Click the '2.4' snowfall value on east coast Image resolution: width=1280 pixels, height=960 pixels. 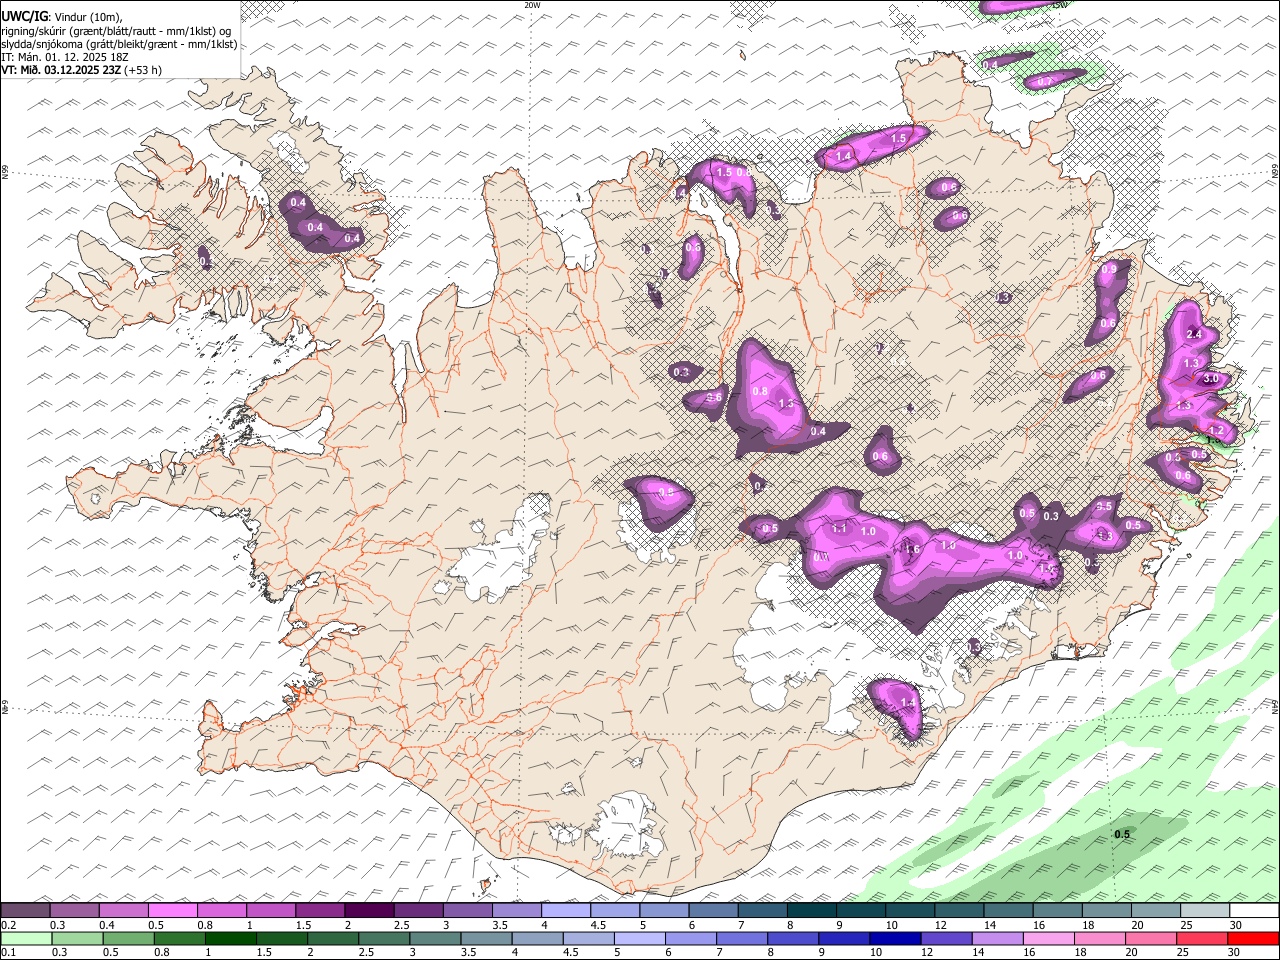[x=1193, y=334]
